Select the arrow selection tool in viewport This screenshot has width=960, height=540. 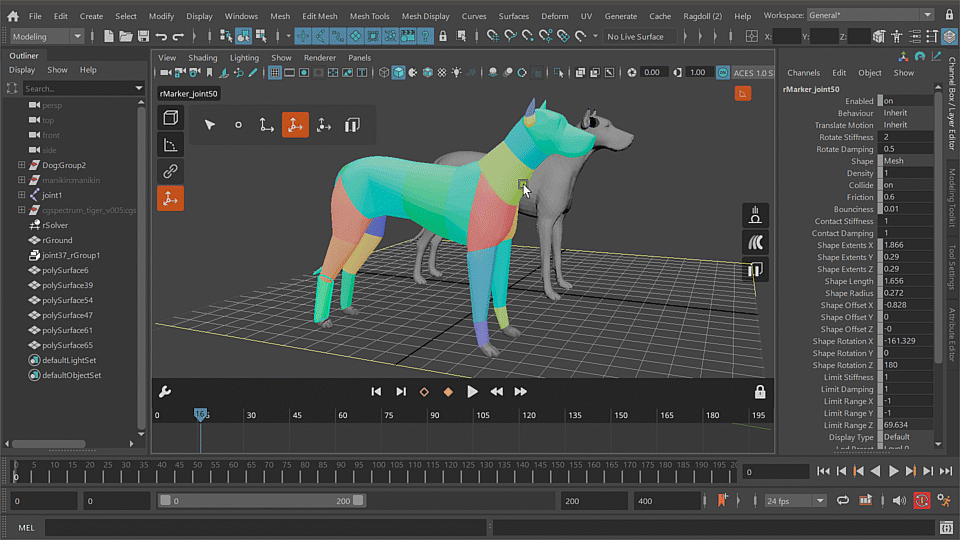[x=210, y=125]
